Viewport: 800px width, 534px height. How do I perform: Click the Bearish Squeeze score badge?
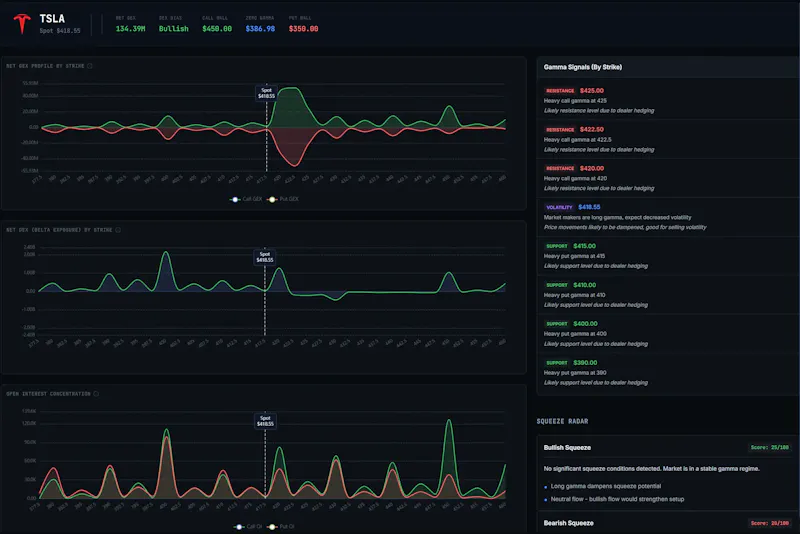point(769,523)
